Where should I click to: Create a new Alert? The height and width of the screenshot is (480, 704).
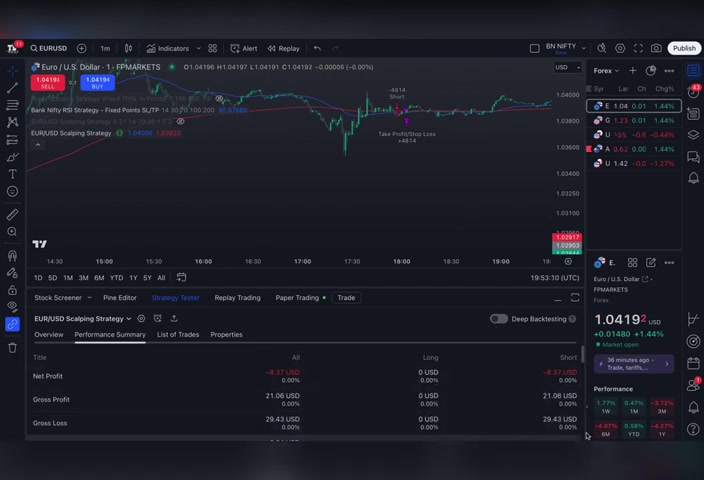[244, 48]
